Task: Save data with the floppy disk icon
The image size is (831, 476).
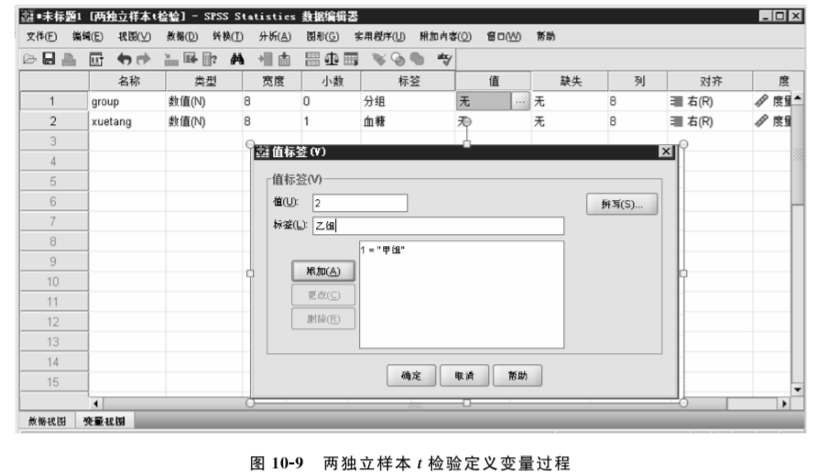Action: pos(49,59)
